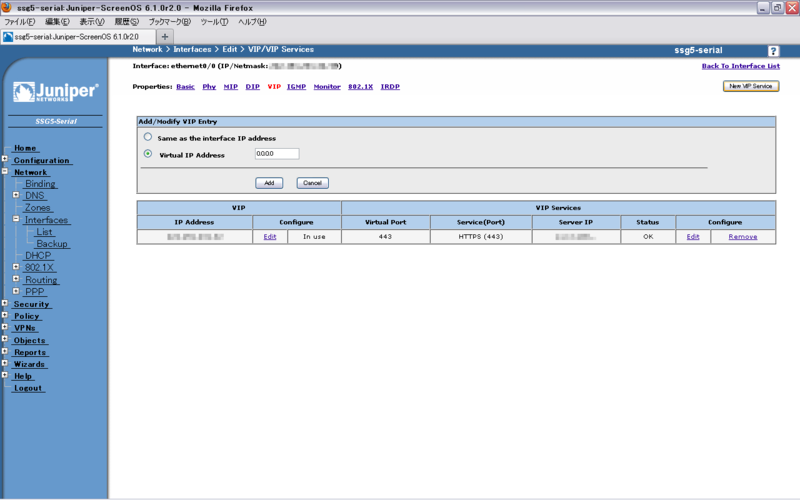Screen dimensions: 800x500
Task: Collapse the Interfaces submenu
Action: tap(16, 219)
